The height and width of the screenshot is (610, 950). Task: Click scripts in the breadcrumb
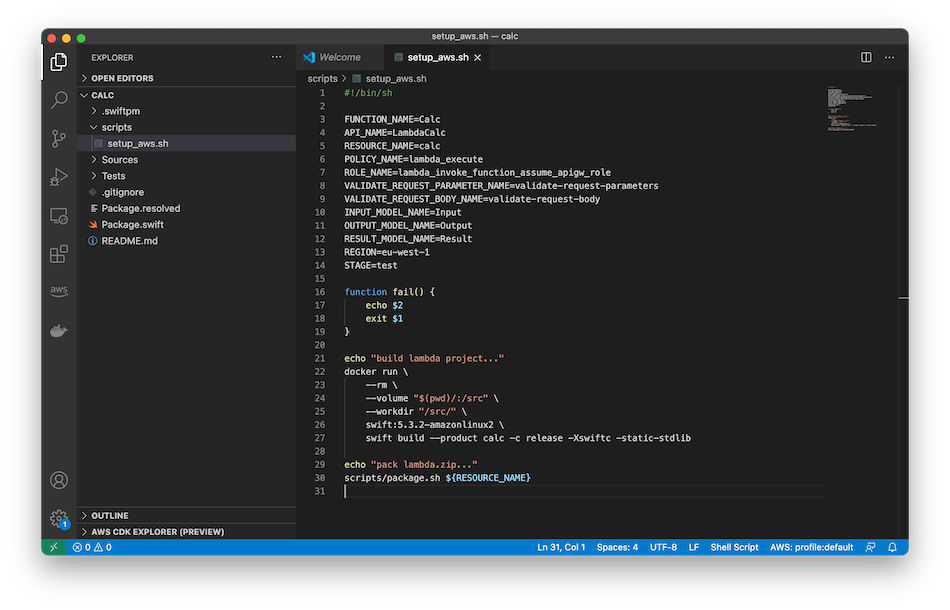point(322,79)
